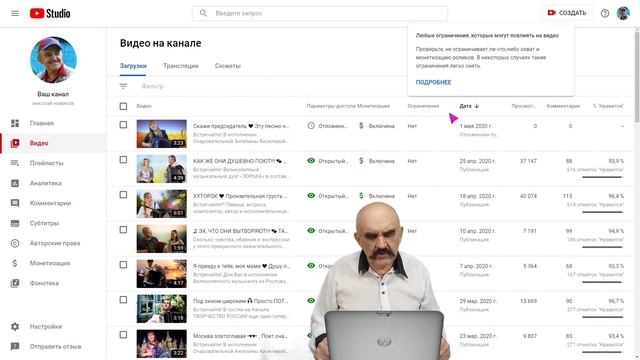Open the help question mark icon
This screenshot has width=640, height=360.
[604, 13]
